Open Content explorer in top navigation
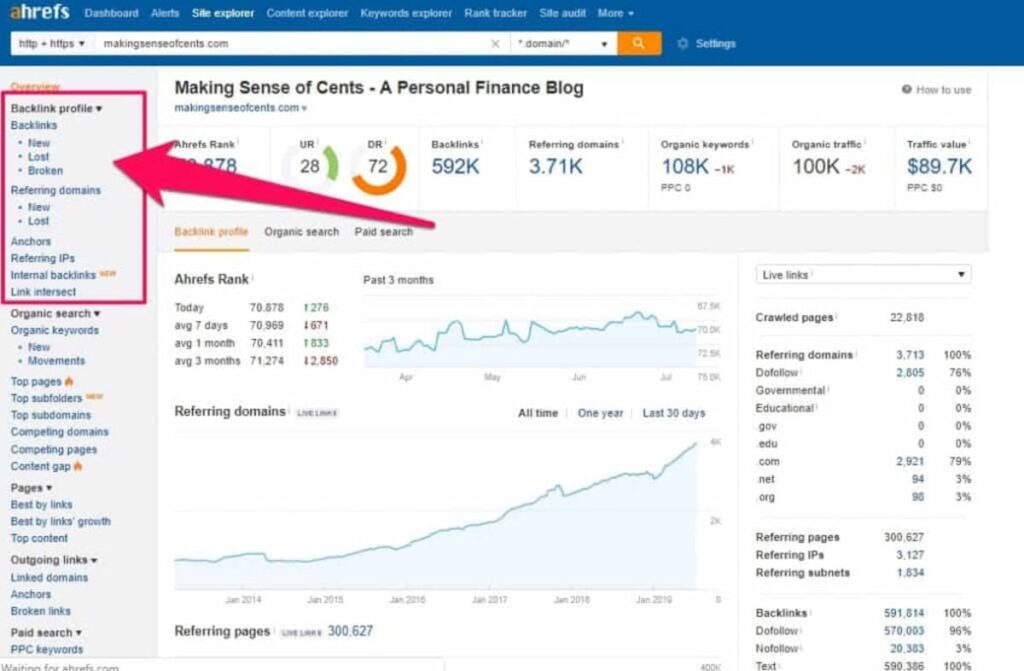The height and width of the screenshot is (671, 1024). tap(307, 13)
